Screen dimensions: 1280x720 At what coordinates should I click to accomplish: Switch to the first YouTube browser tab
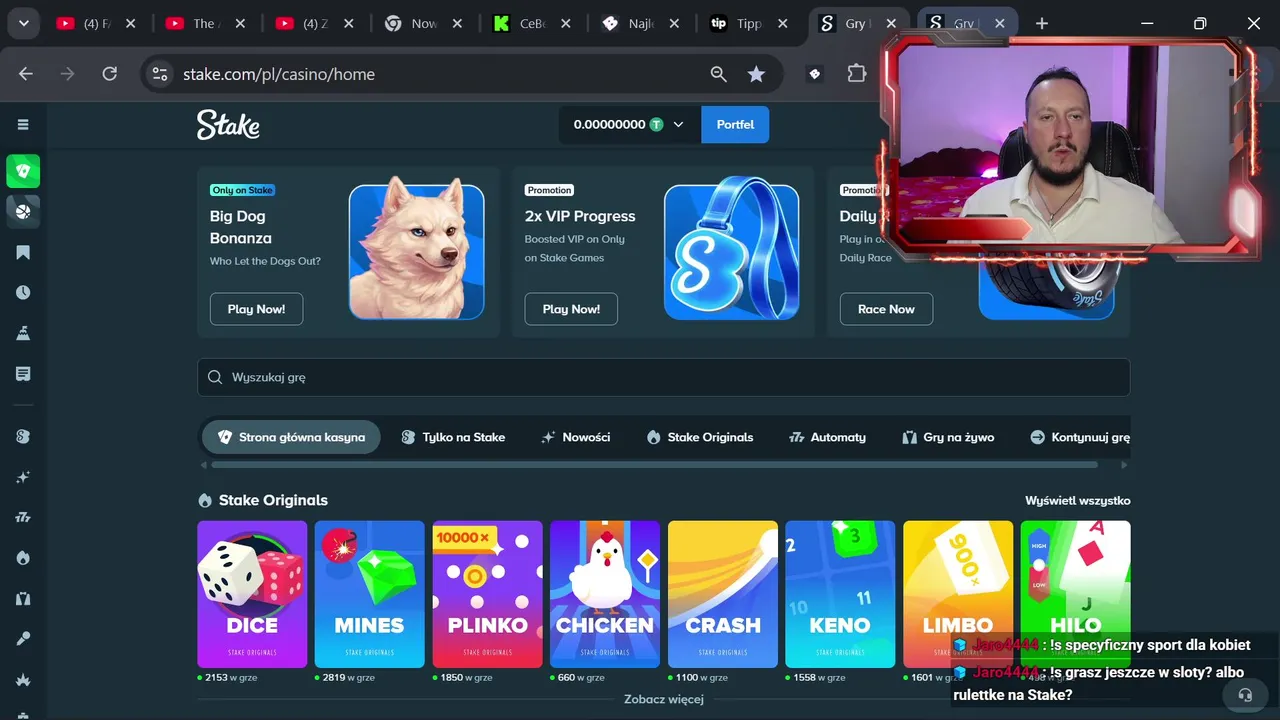coord(96,23)
